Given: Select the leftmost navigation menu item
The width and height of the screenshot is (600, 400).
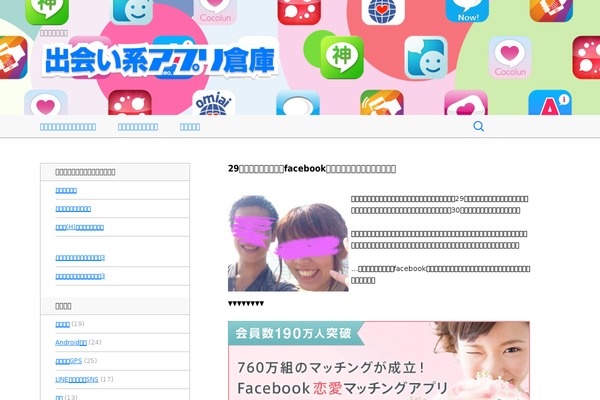Looking at the screenshot, I should point(68,127).
